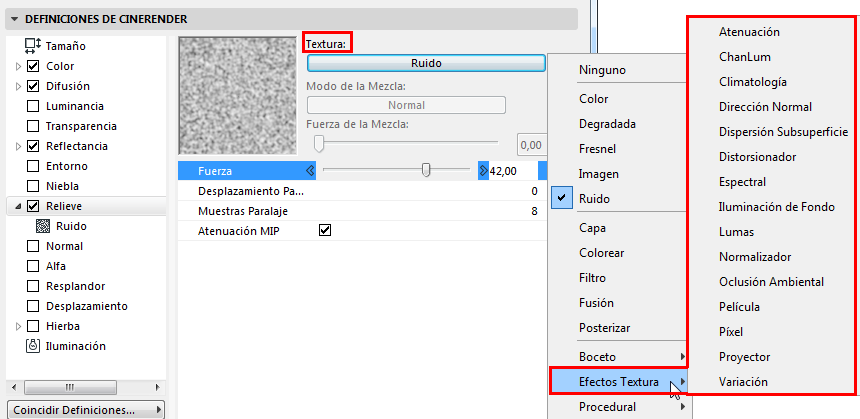Enable the Entorno checkbox

(x=33, y=166)
